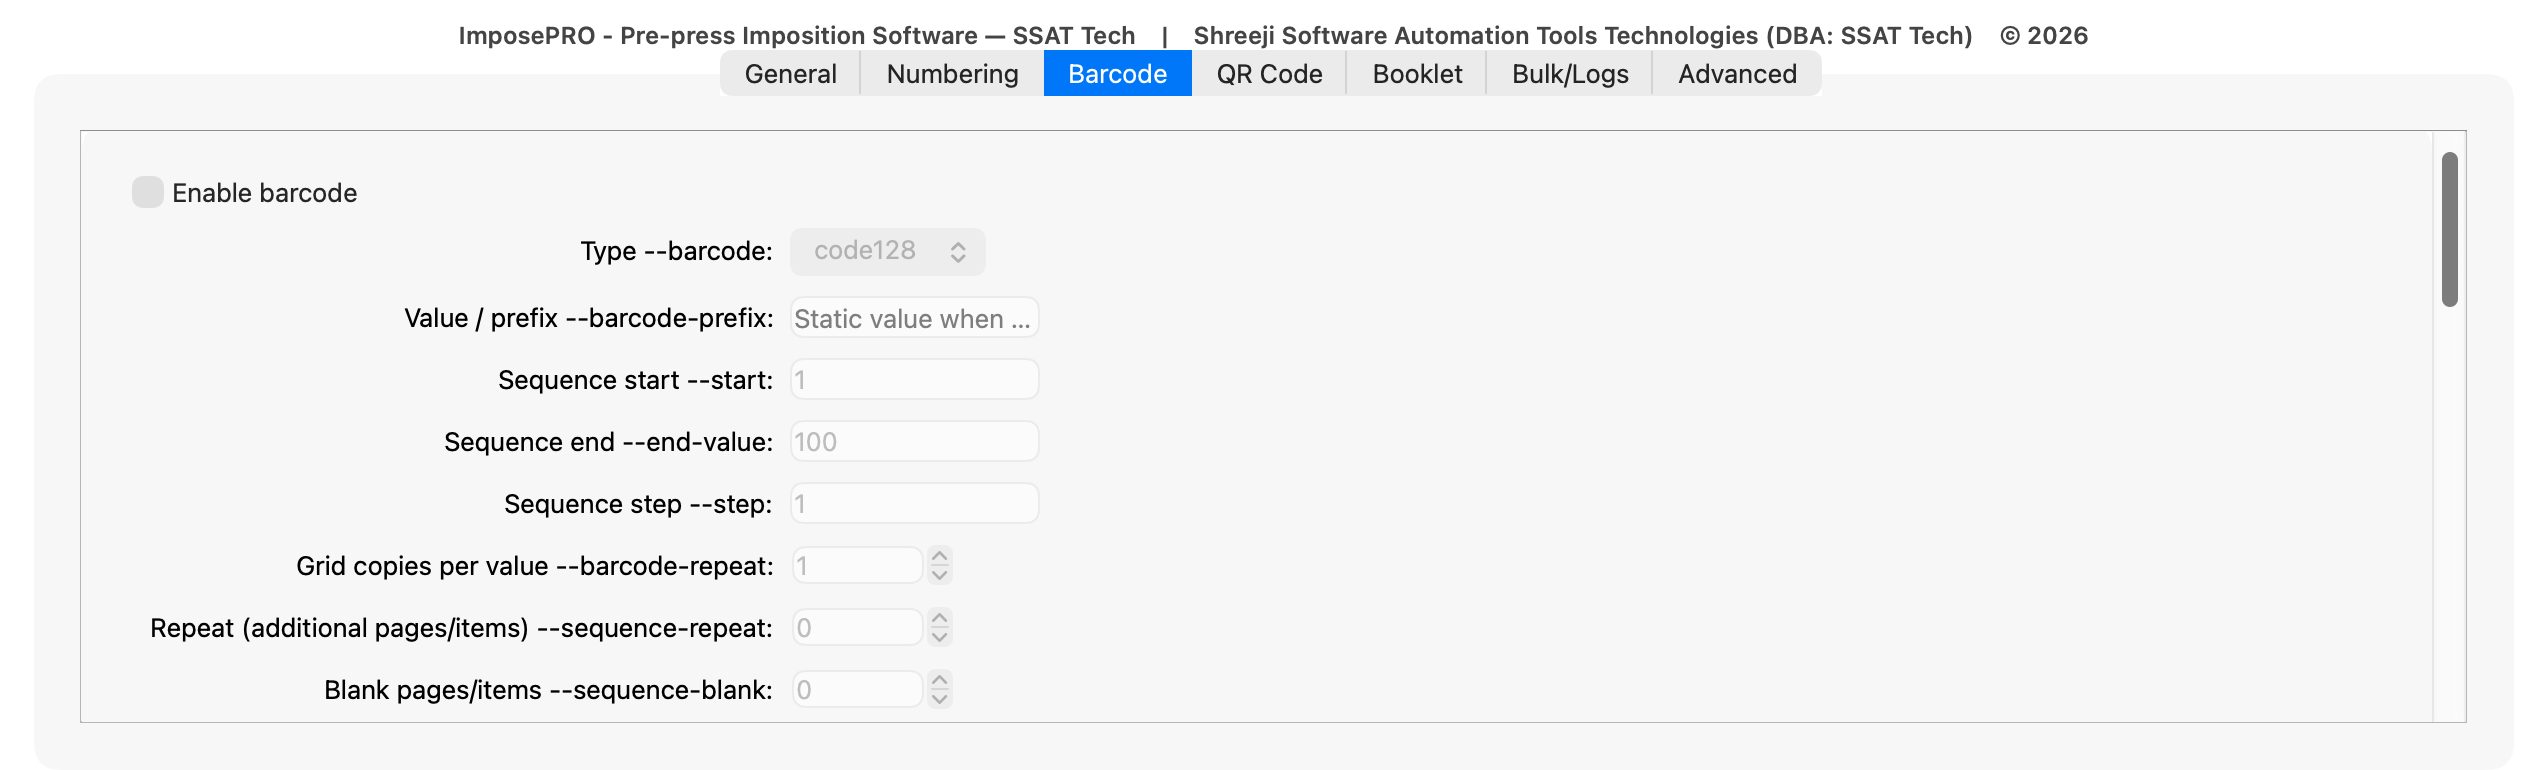
Task: Click the 'Blank pages/items --sequence-blank:' label
Action: (x=548, y=690)
